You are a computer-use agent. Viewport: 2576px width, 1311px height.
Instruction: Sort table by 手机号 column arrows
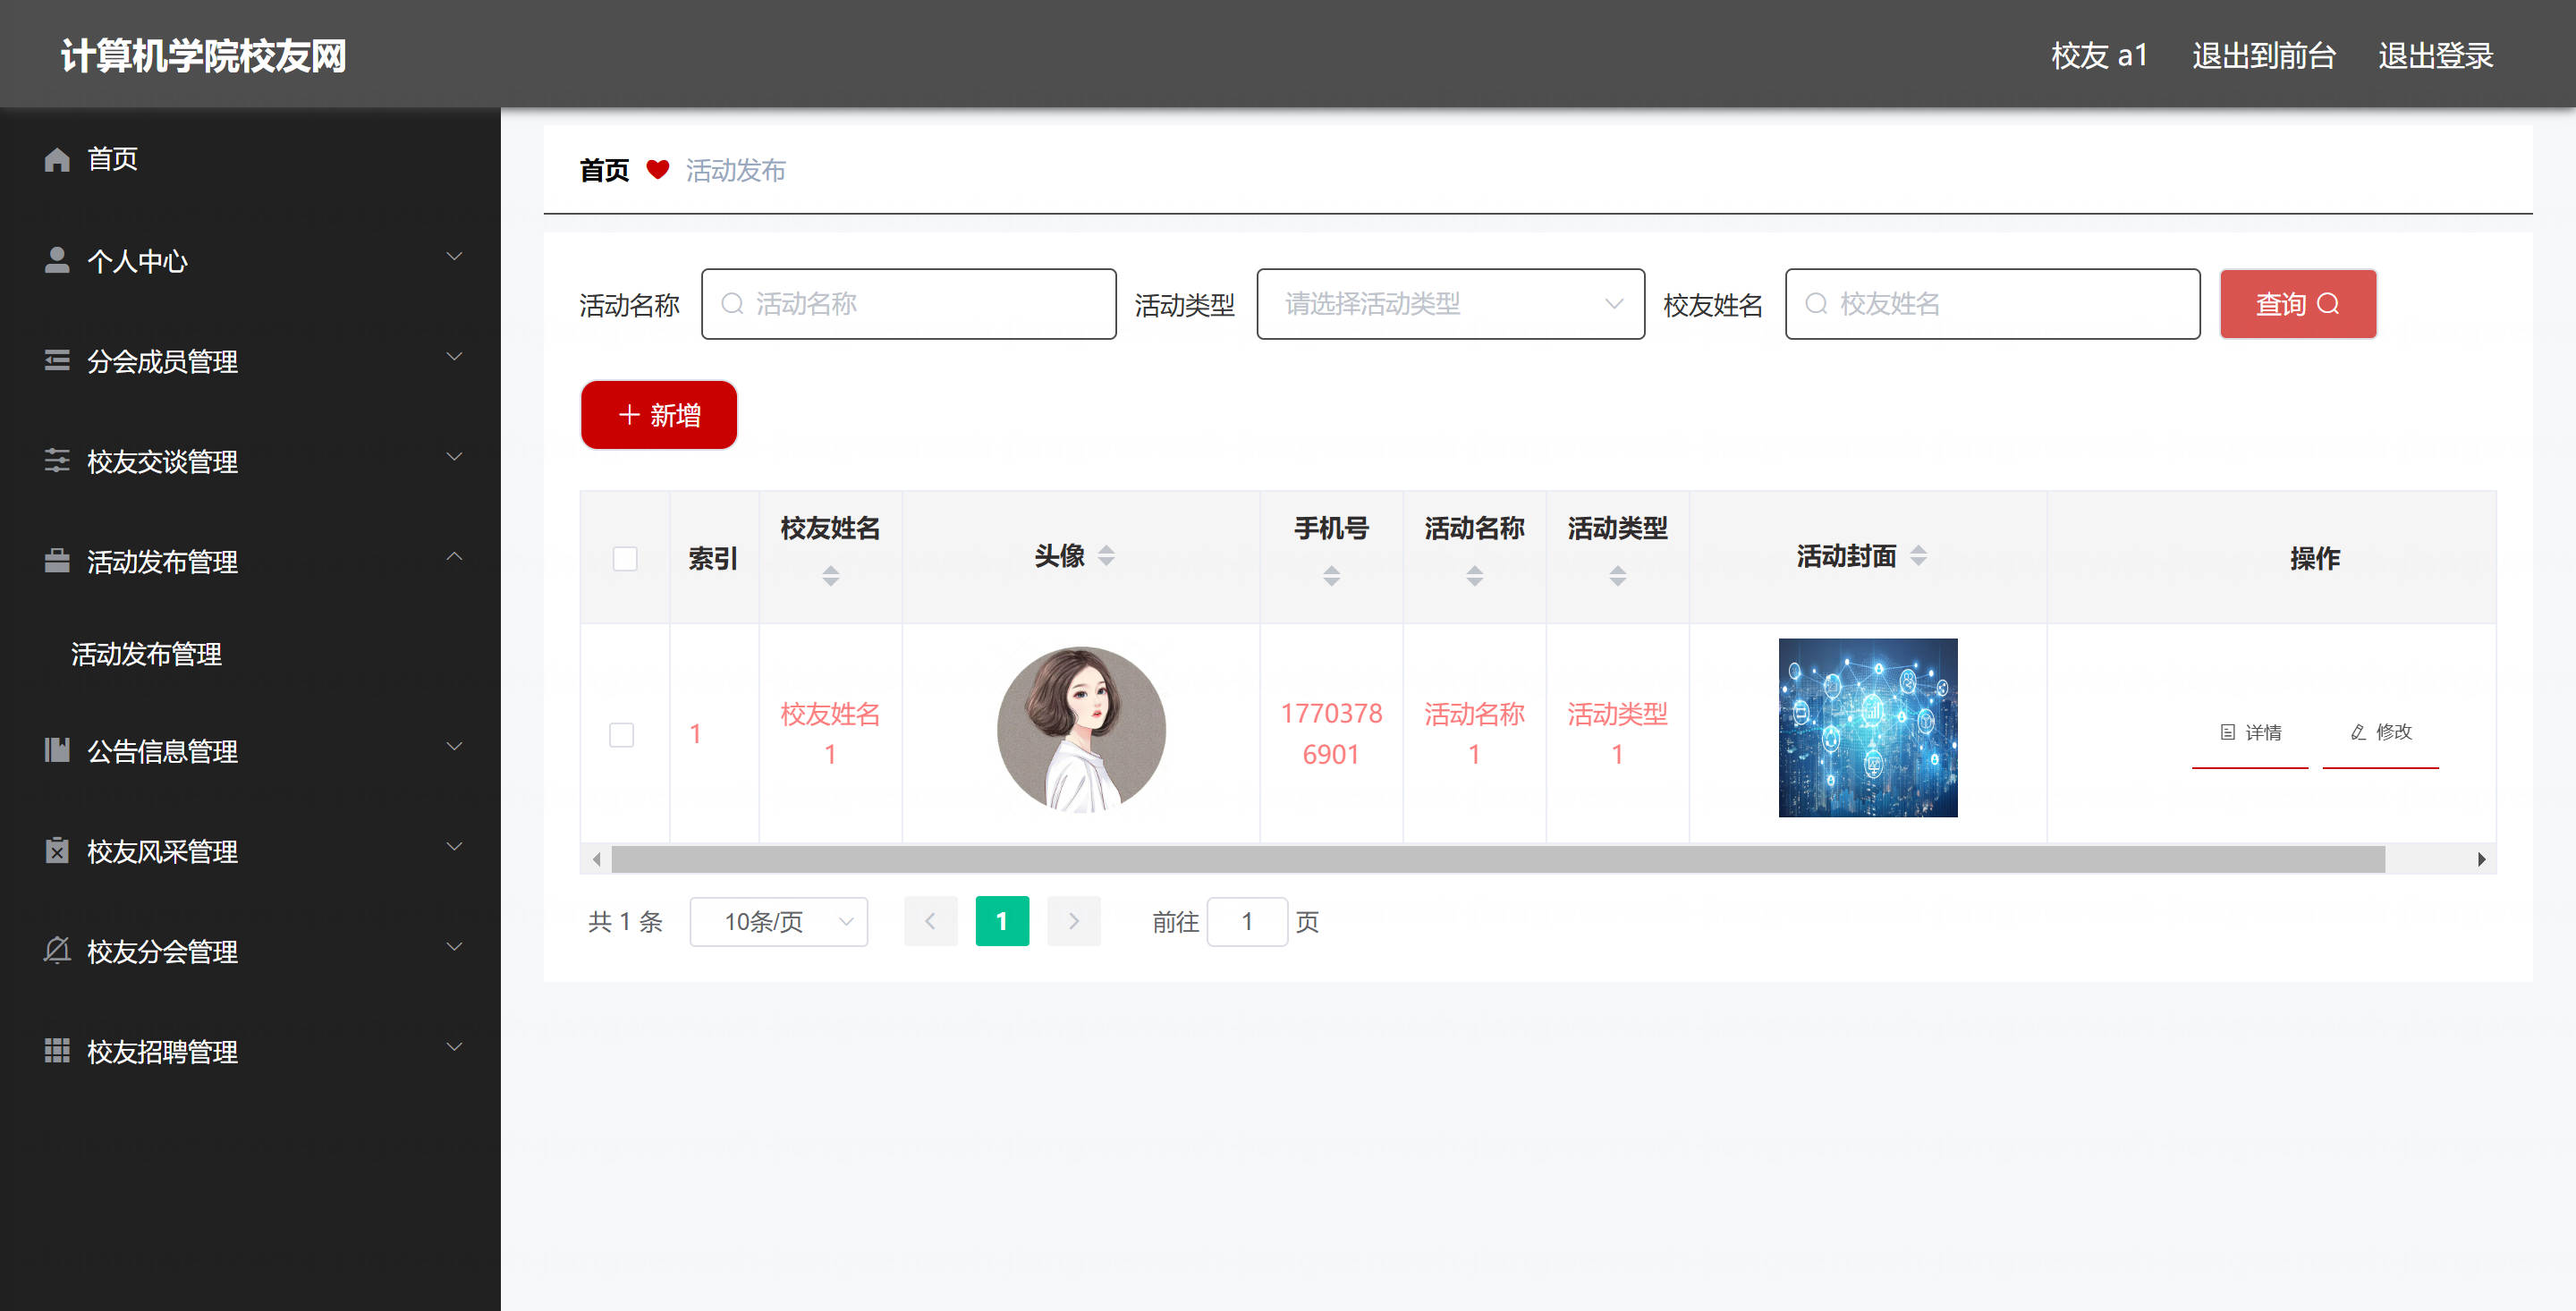(x=1331, y=576)
